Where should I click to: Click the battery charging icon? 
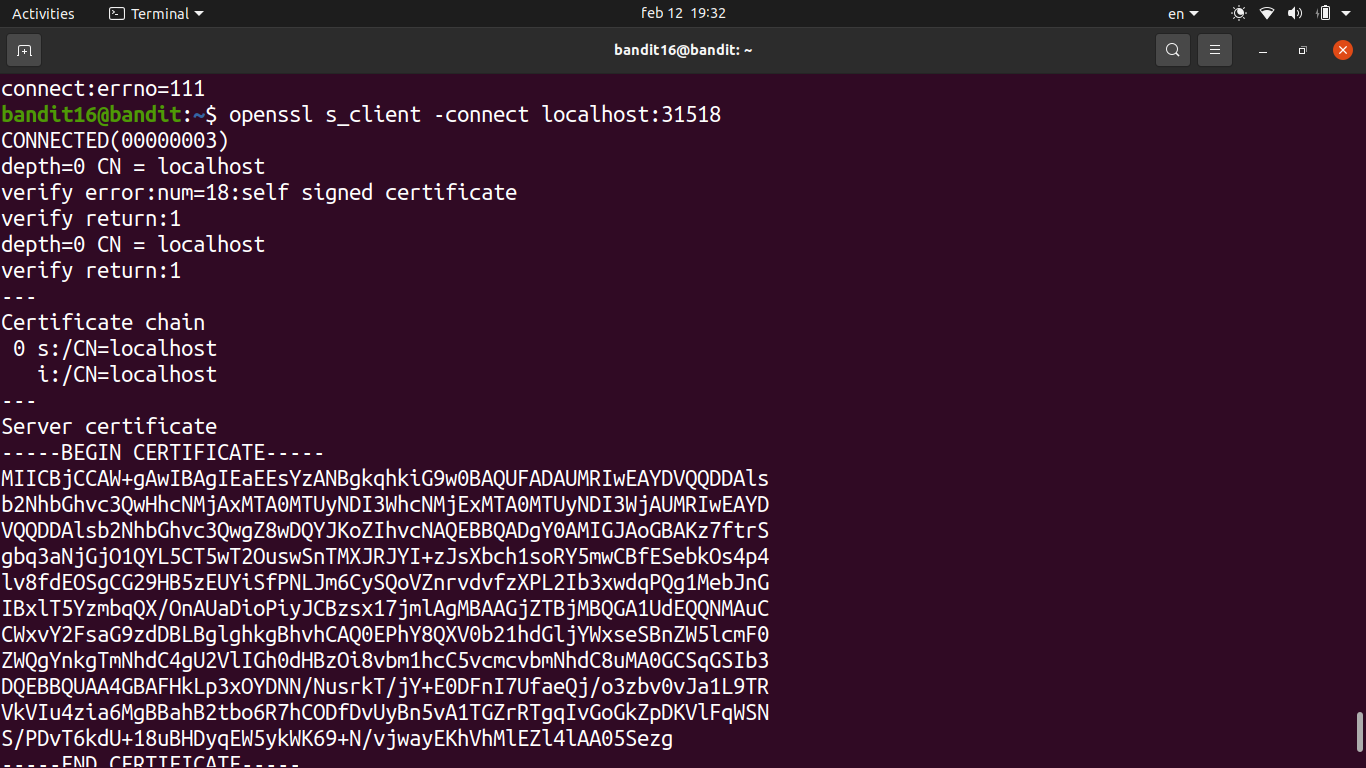pyautogui.click(x=1323, y=14)
